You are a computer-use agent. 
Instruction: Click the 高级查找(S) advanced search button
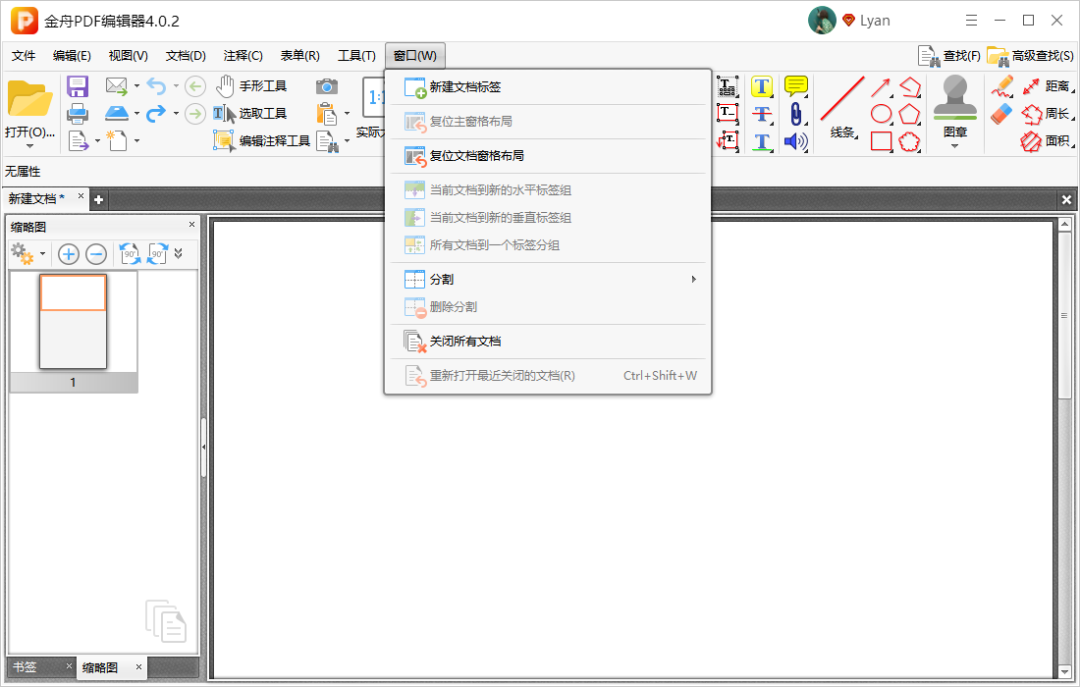[x=1030, y=56]
